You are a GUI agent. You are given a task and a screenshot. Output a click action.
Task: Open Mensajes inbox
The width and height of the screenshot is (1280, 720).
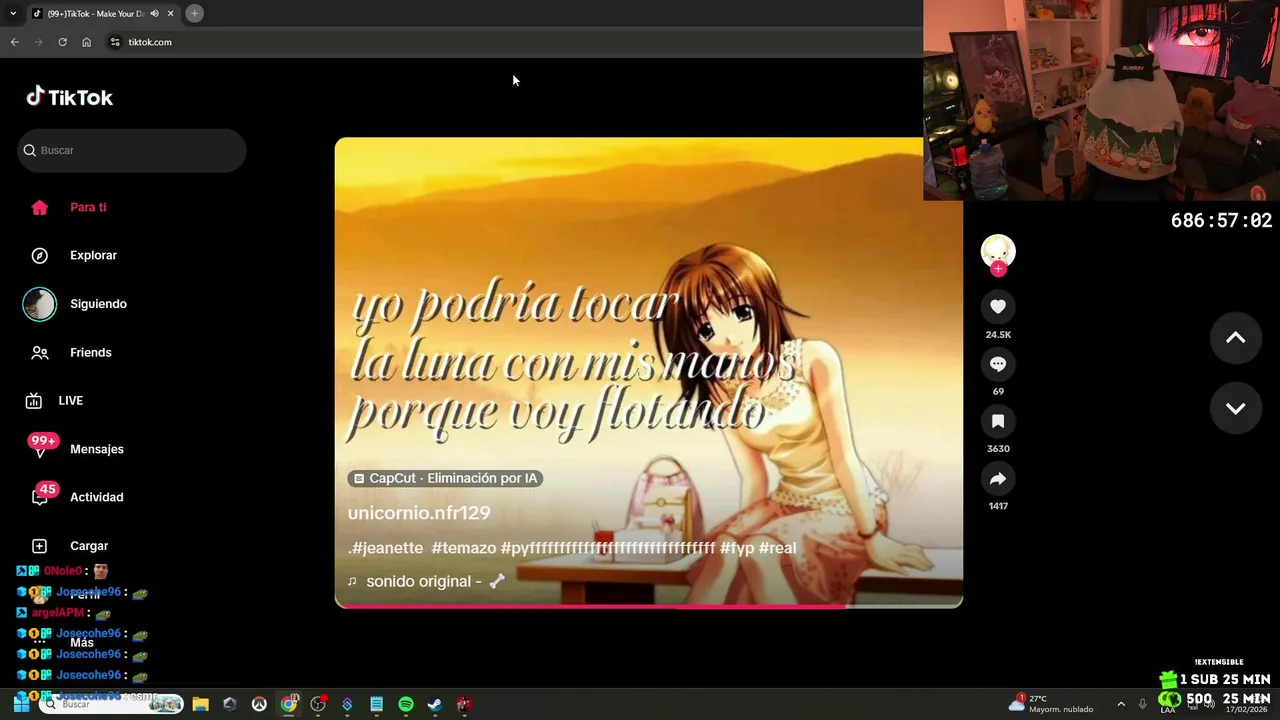click(96, 449)
